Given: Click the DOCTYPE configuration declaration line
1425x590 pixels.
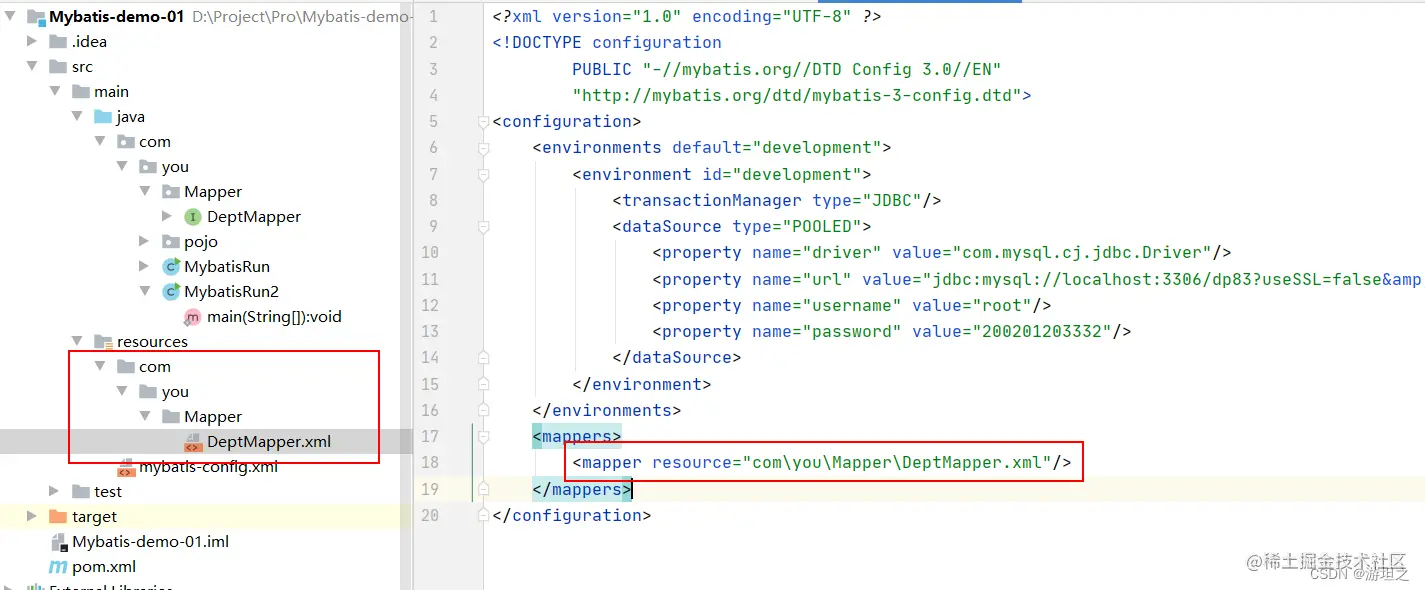Looking at the screenshot, I should tap(607, 42).
